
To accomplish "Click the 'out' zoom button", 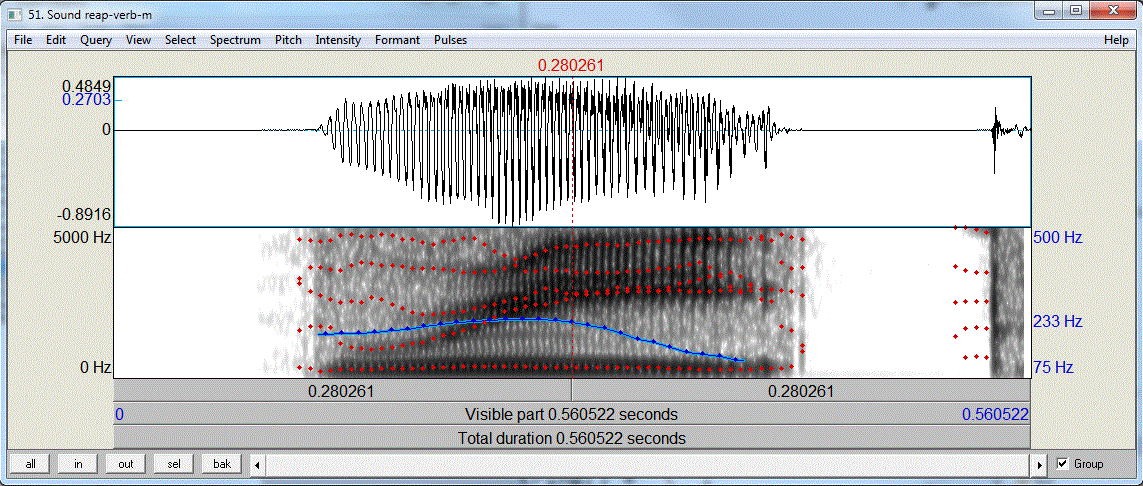I will click(125, 463).
